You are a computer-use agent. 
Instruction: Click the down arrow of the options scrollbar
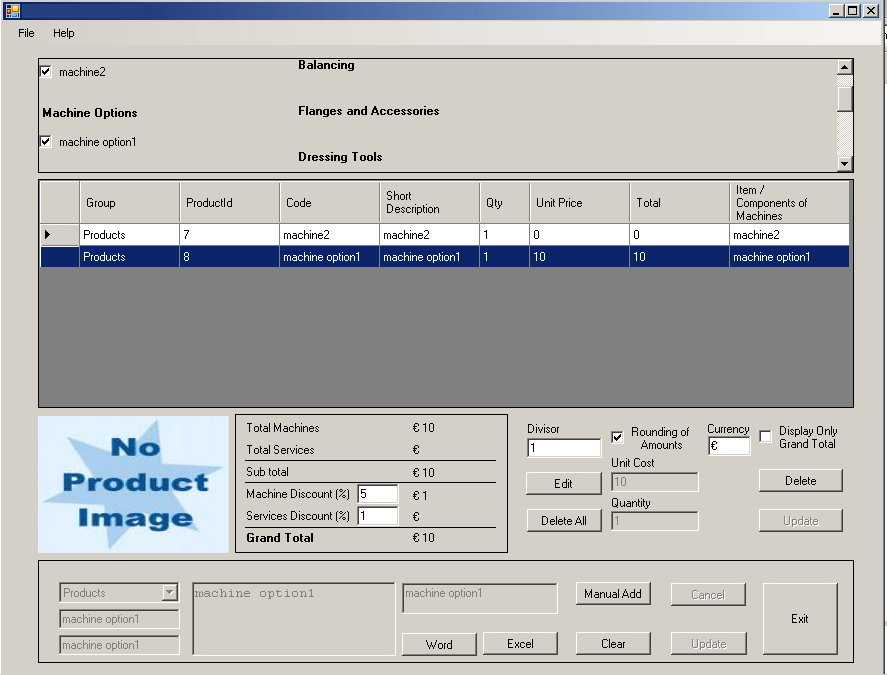[844, 161]
